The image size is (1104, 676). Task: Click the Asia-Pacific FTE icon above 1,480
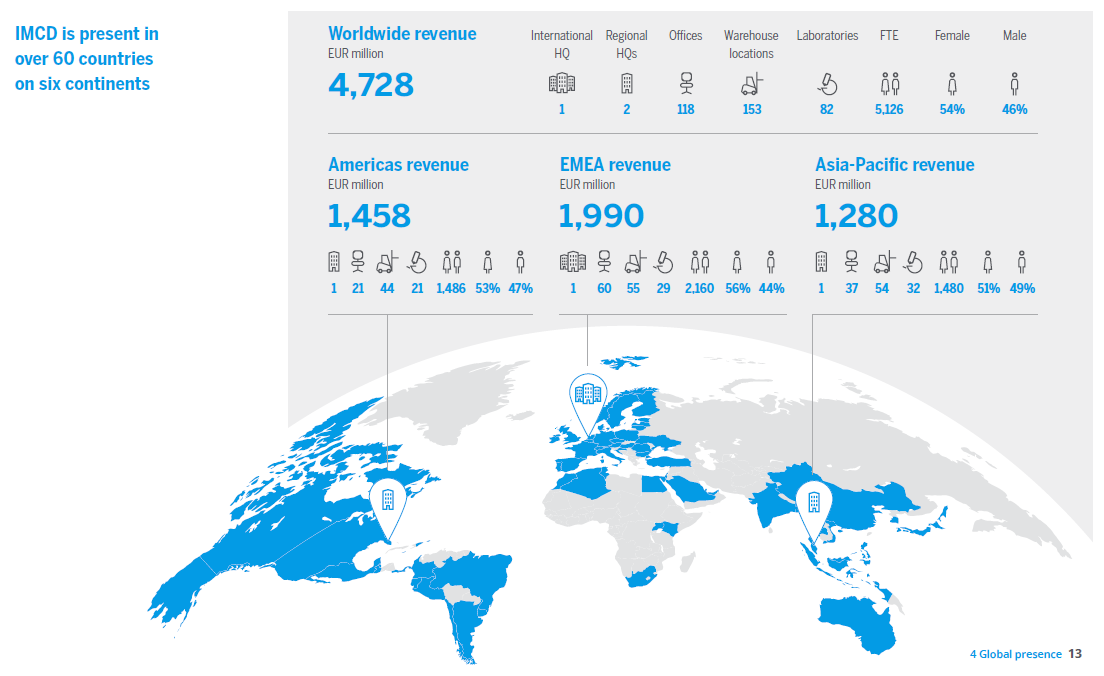point(949,262)
